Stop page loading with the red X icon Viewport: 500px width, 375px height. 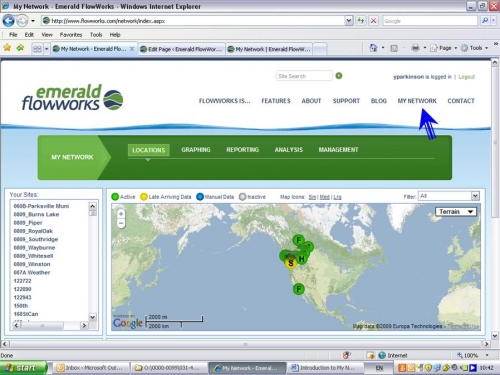[x=373, y=21]
